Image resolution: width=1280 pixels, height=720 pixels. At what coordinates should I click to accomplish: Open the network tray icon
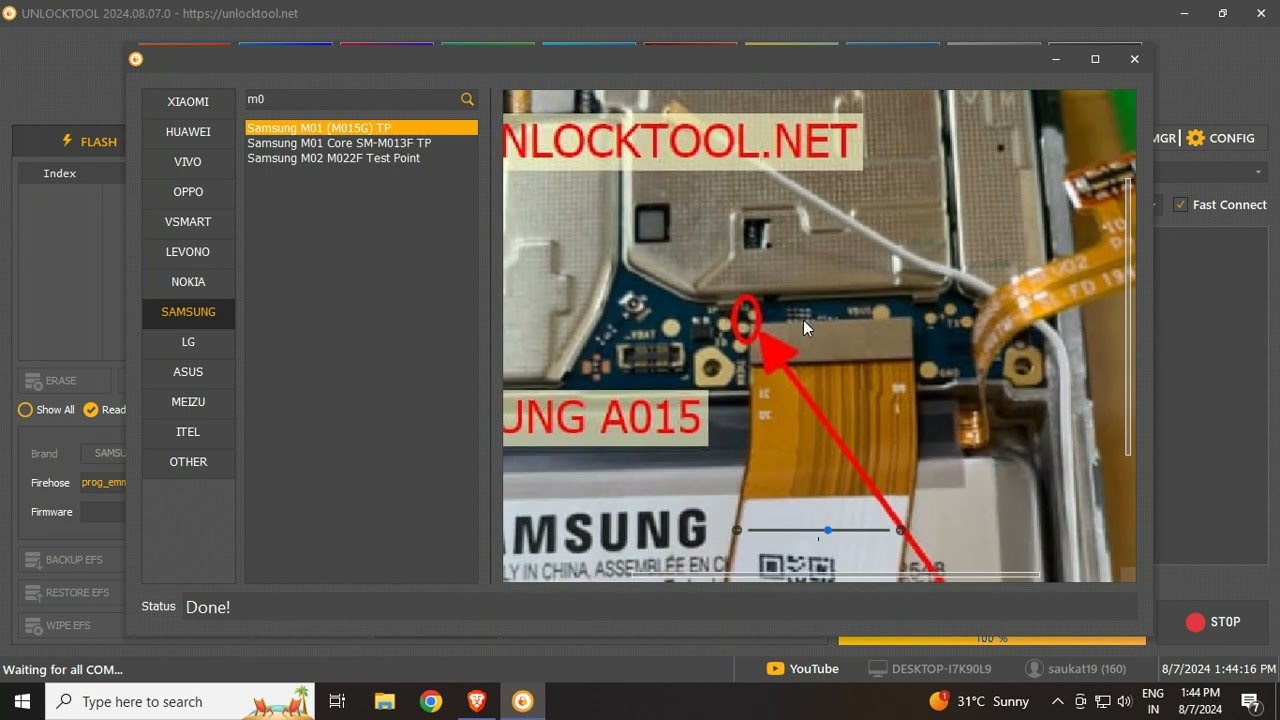point(1102,702)
